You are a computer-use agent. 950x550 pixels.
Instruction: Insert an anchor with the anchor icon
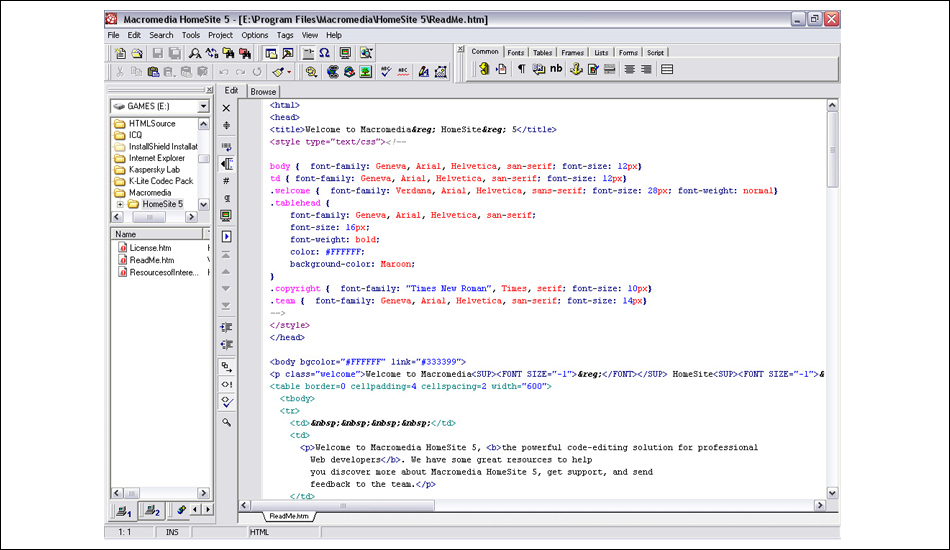pos(576,69)
